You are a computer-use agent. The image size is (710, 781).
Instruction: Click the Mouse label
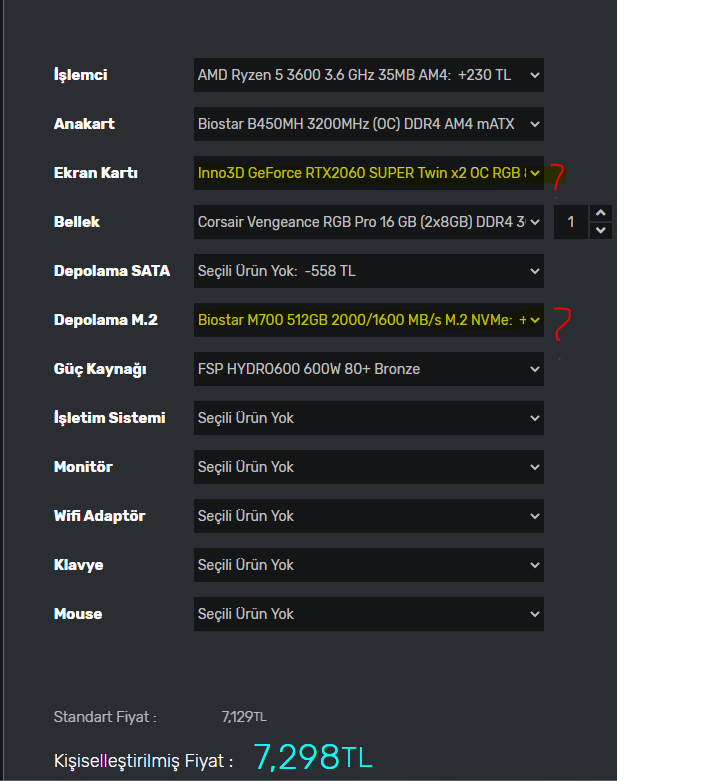(x=78, y=614)
